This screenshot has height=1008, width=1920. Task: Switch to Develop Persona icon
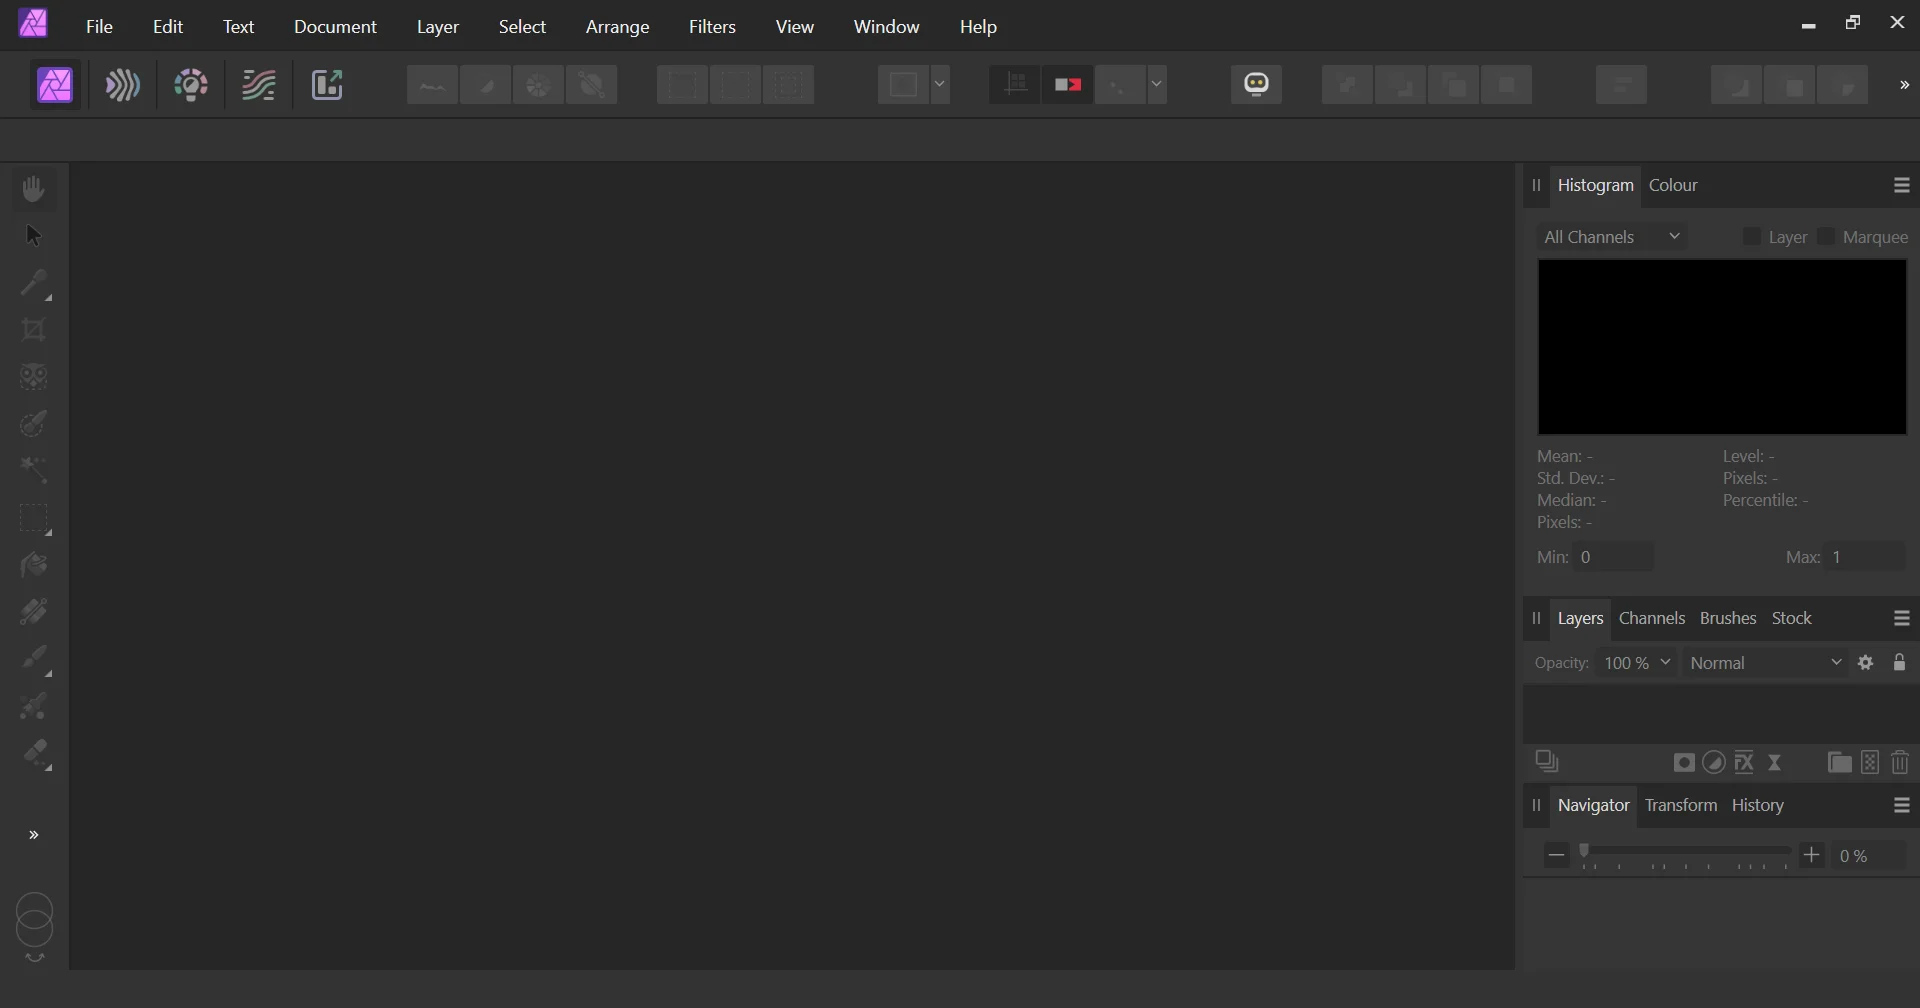point(191,86)
